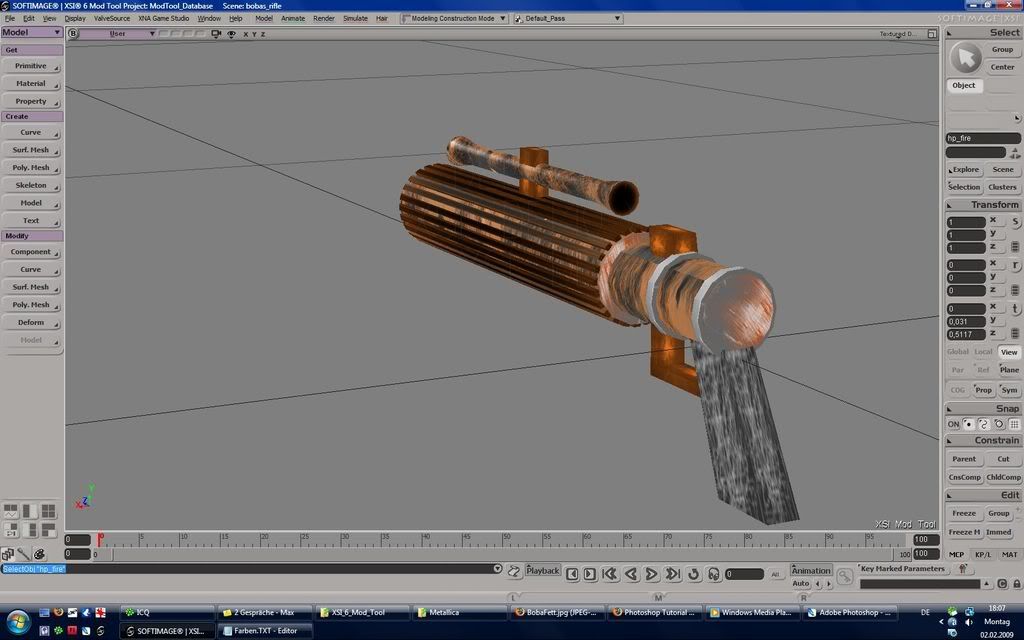
Task: Click the hp_fire object name field
Action: [x=983, y=138]
